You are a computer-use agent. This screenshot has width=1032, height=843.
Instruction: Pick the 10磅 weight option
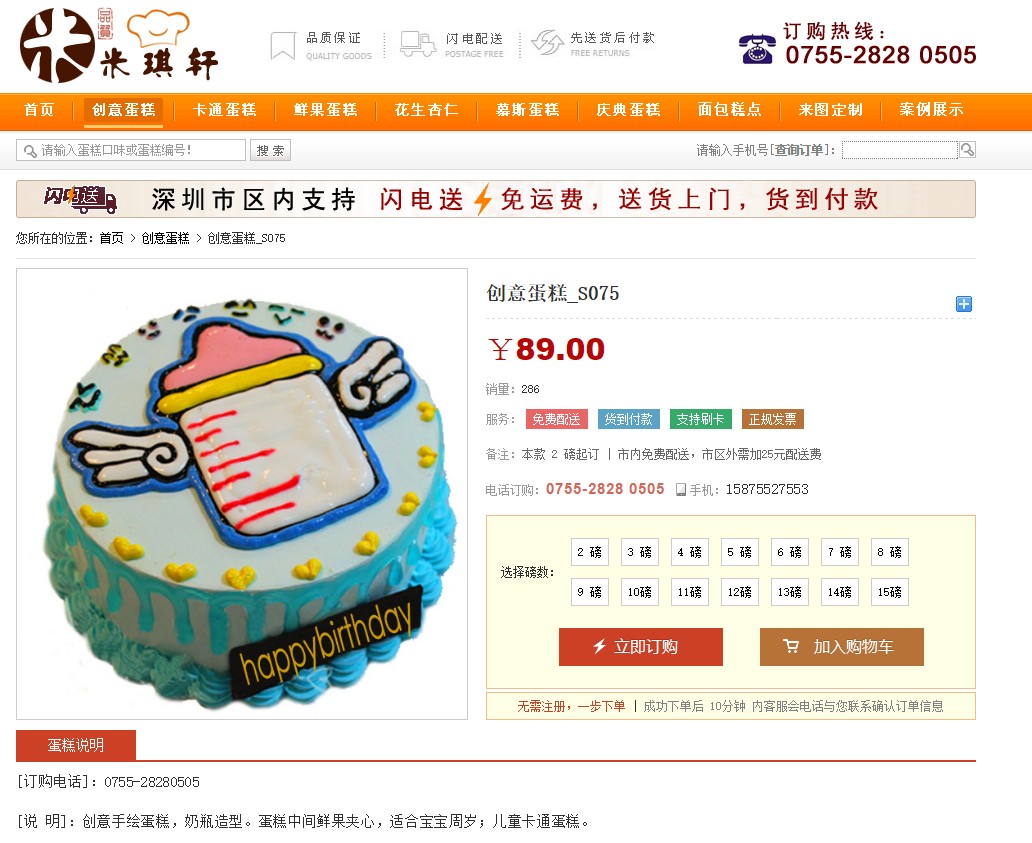(639, 592)
